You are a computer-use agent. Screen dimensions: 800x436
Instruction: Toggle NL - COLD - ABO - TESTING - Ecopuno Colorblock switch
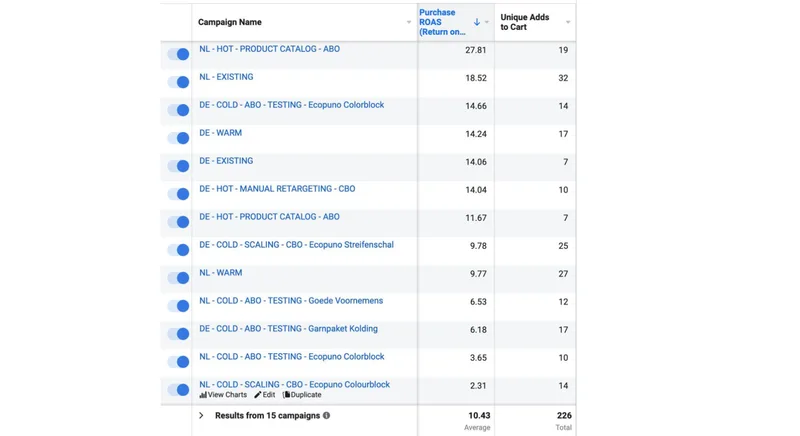tap(178, 362)
